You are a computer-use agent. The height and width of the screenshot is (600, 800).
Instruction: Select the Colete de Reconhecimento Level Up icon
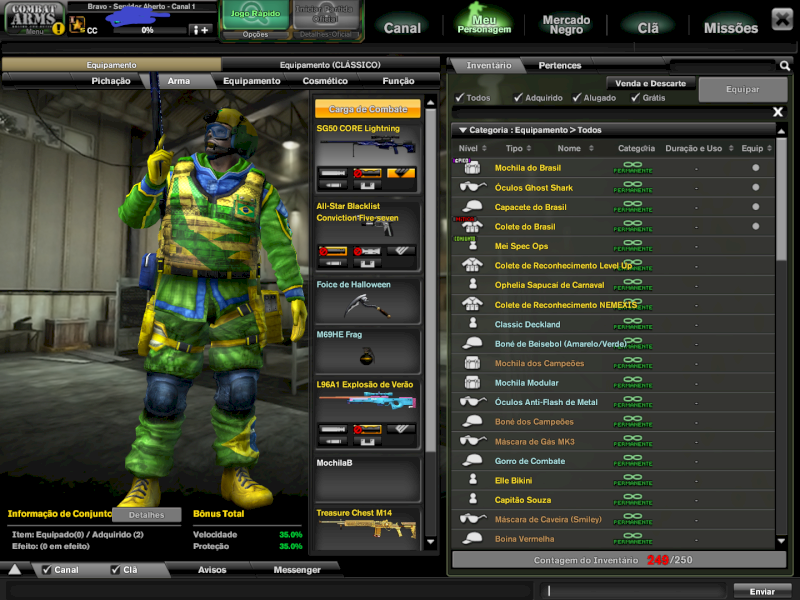(472, 265)
